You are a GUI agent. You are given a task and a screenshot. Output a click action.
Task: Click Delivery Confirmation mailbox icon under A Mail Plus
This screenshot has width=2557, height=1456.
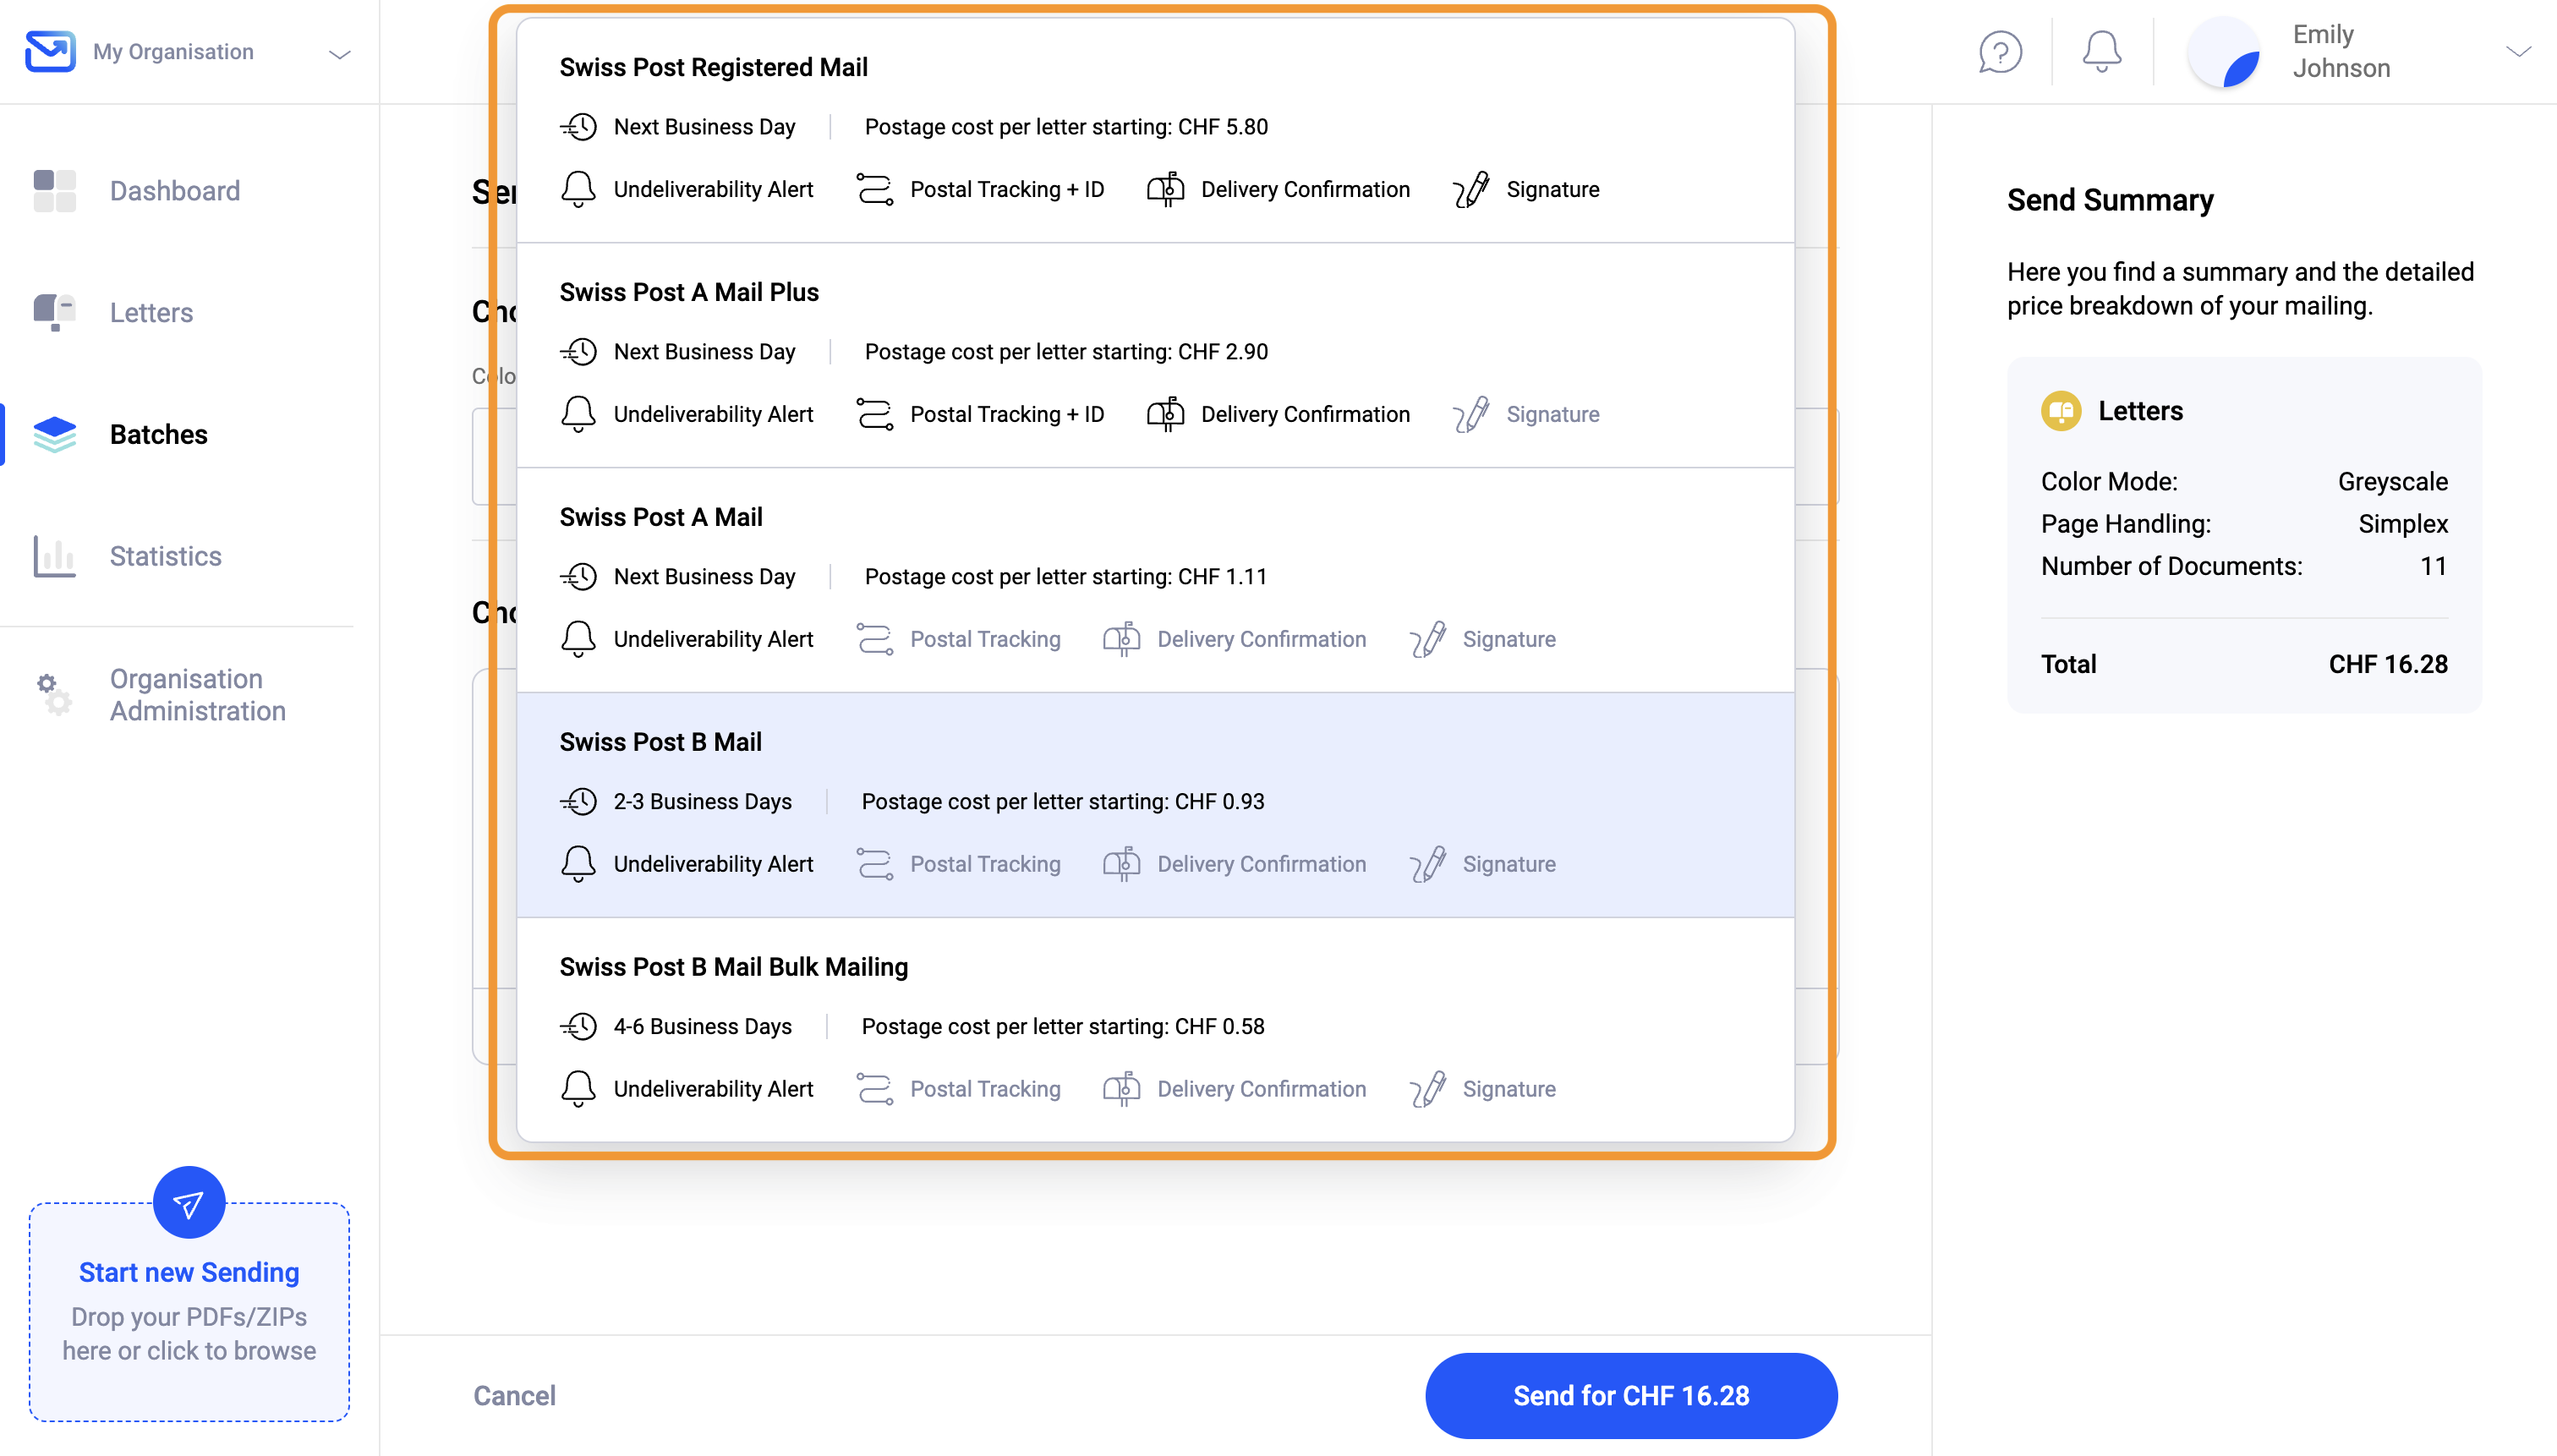tap(1165, 414)
